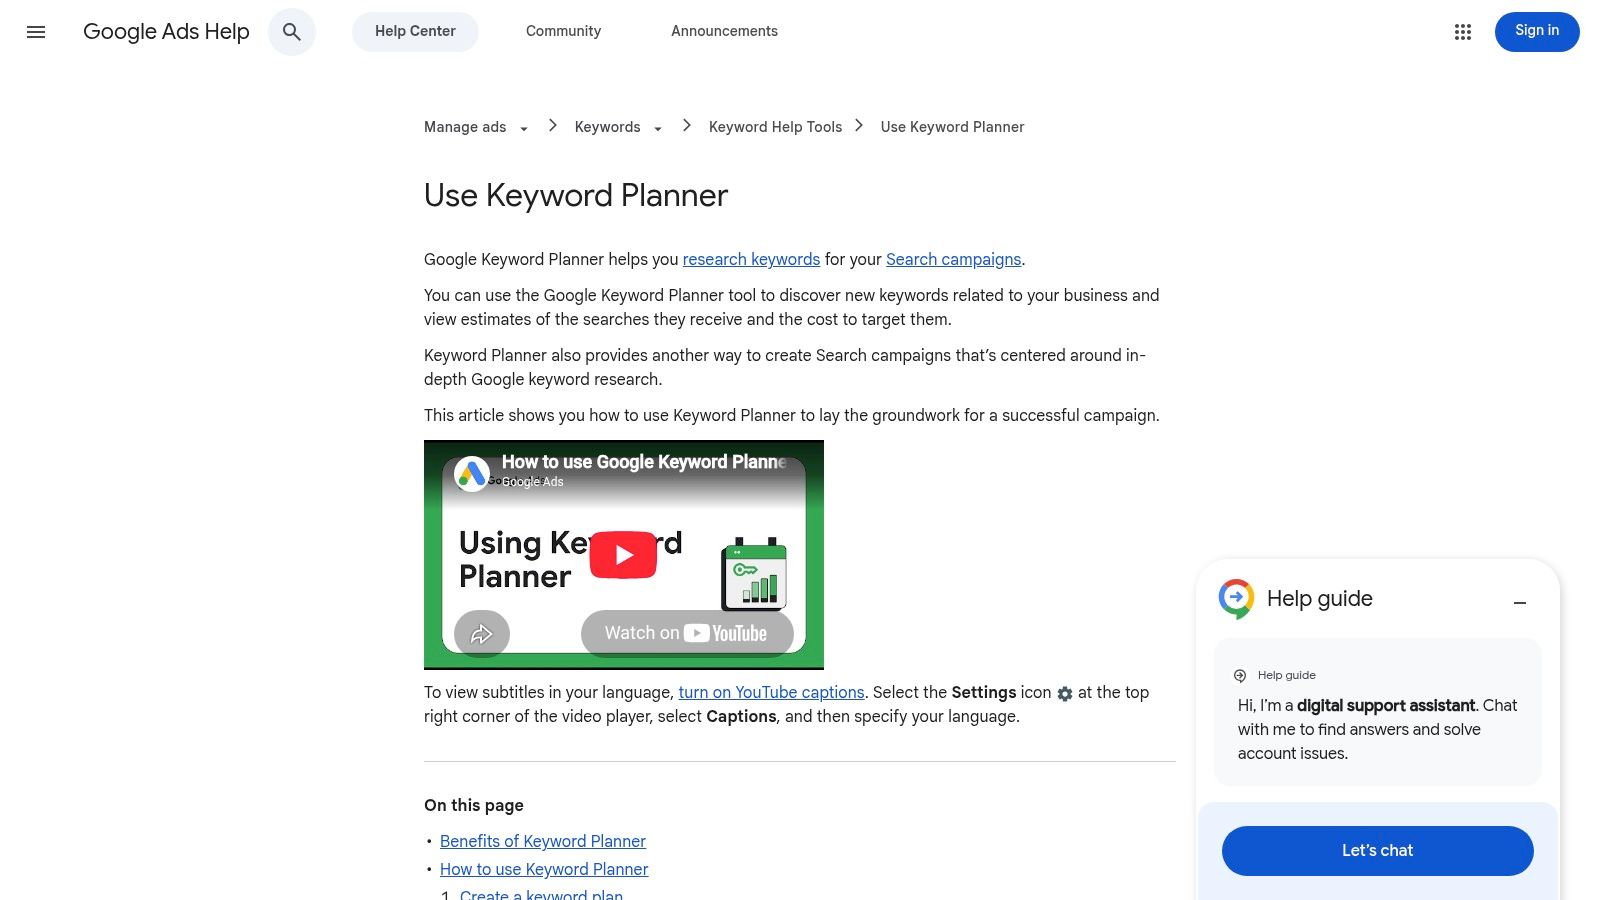Click the Help guide panel title
The image size is (1600, 900).
pyautogui.click(x=1319, y=599)
